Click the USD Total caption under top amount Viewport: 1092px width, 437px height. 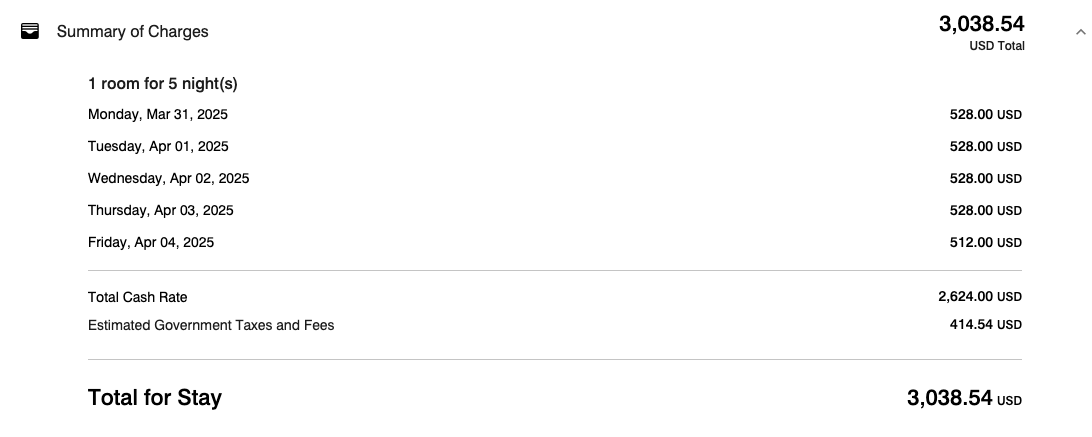point(997,46)
